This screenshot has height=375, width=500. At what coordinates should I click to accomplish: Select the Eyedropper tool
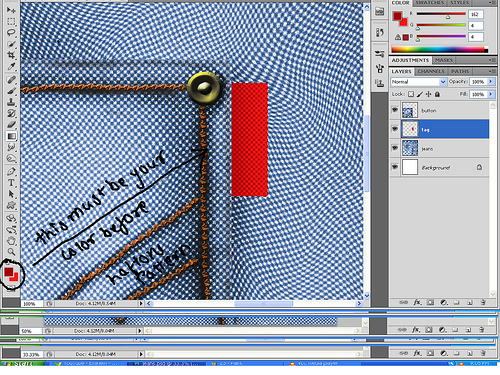tap(11, 66)
